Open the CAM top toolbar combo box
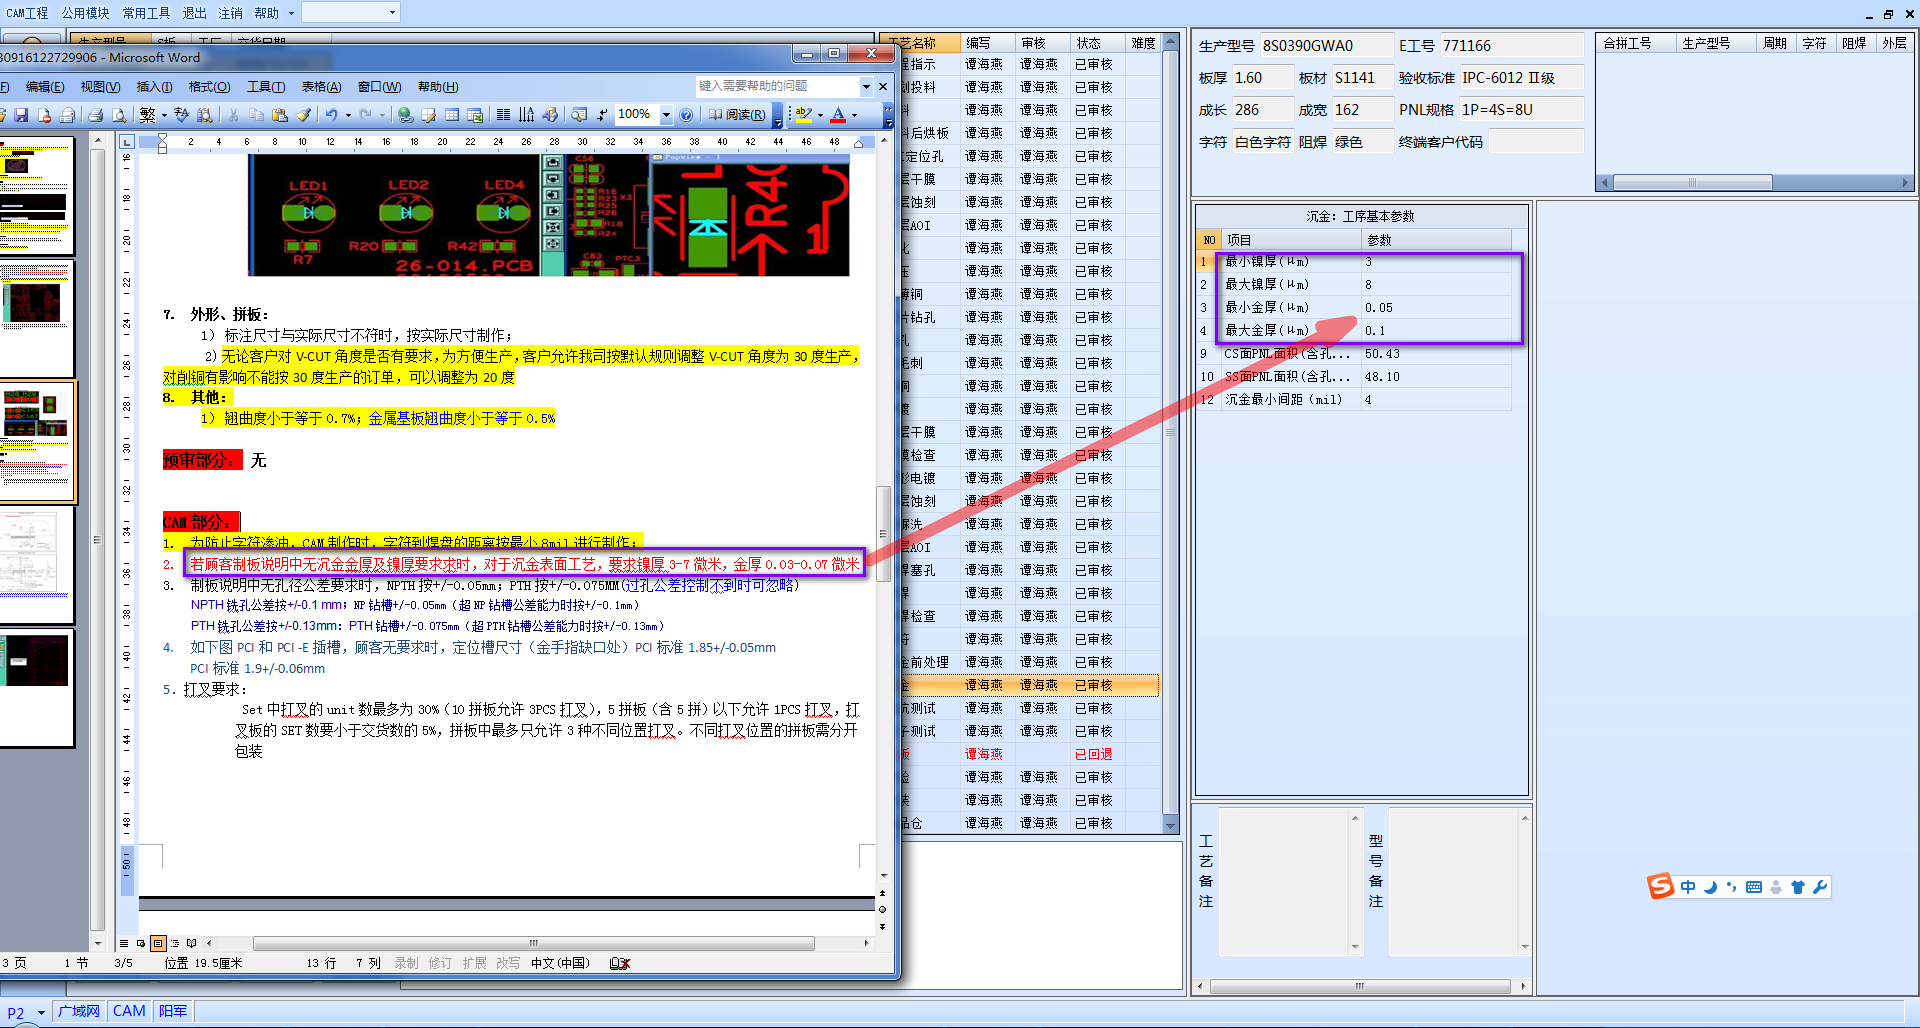Viewport: 1920px width, 1028px height. coord(350,12)
